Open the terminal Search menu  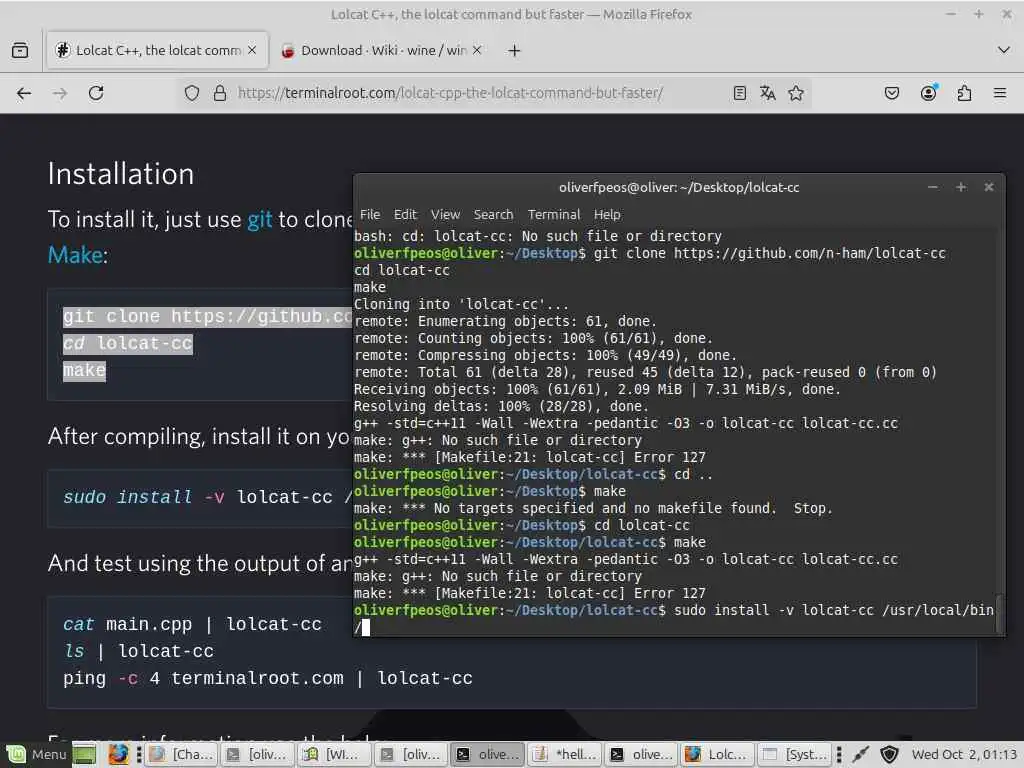[x=493, y=214]
